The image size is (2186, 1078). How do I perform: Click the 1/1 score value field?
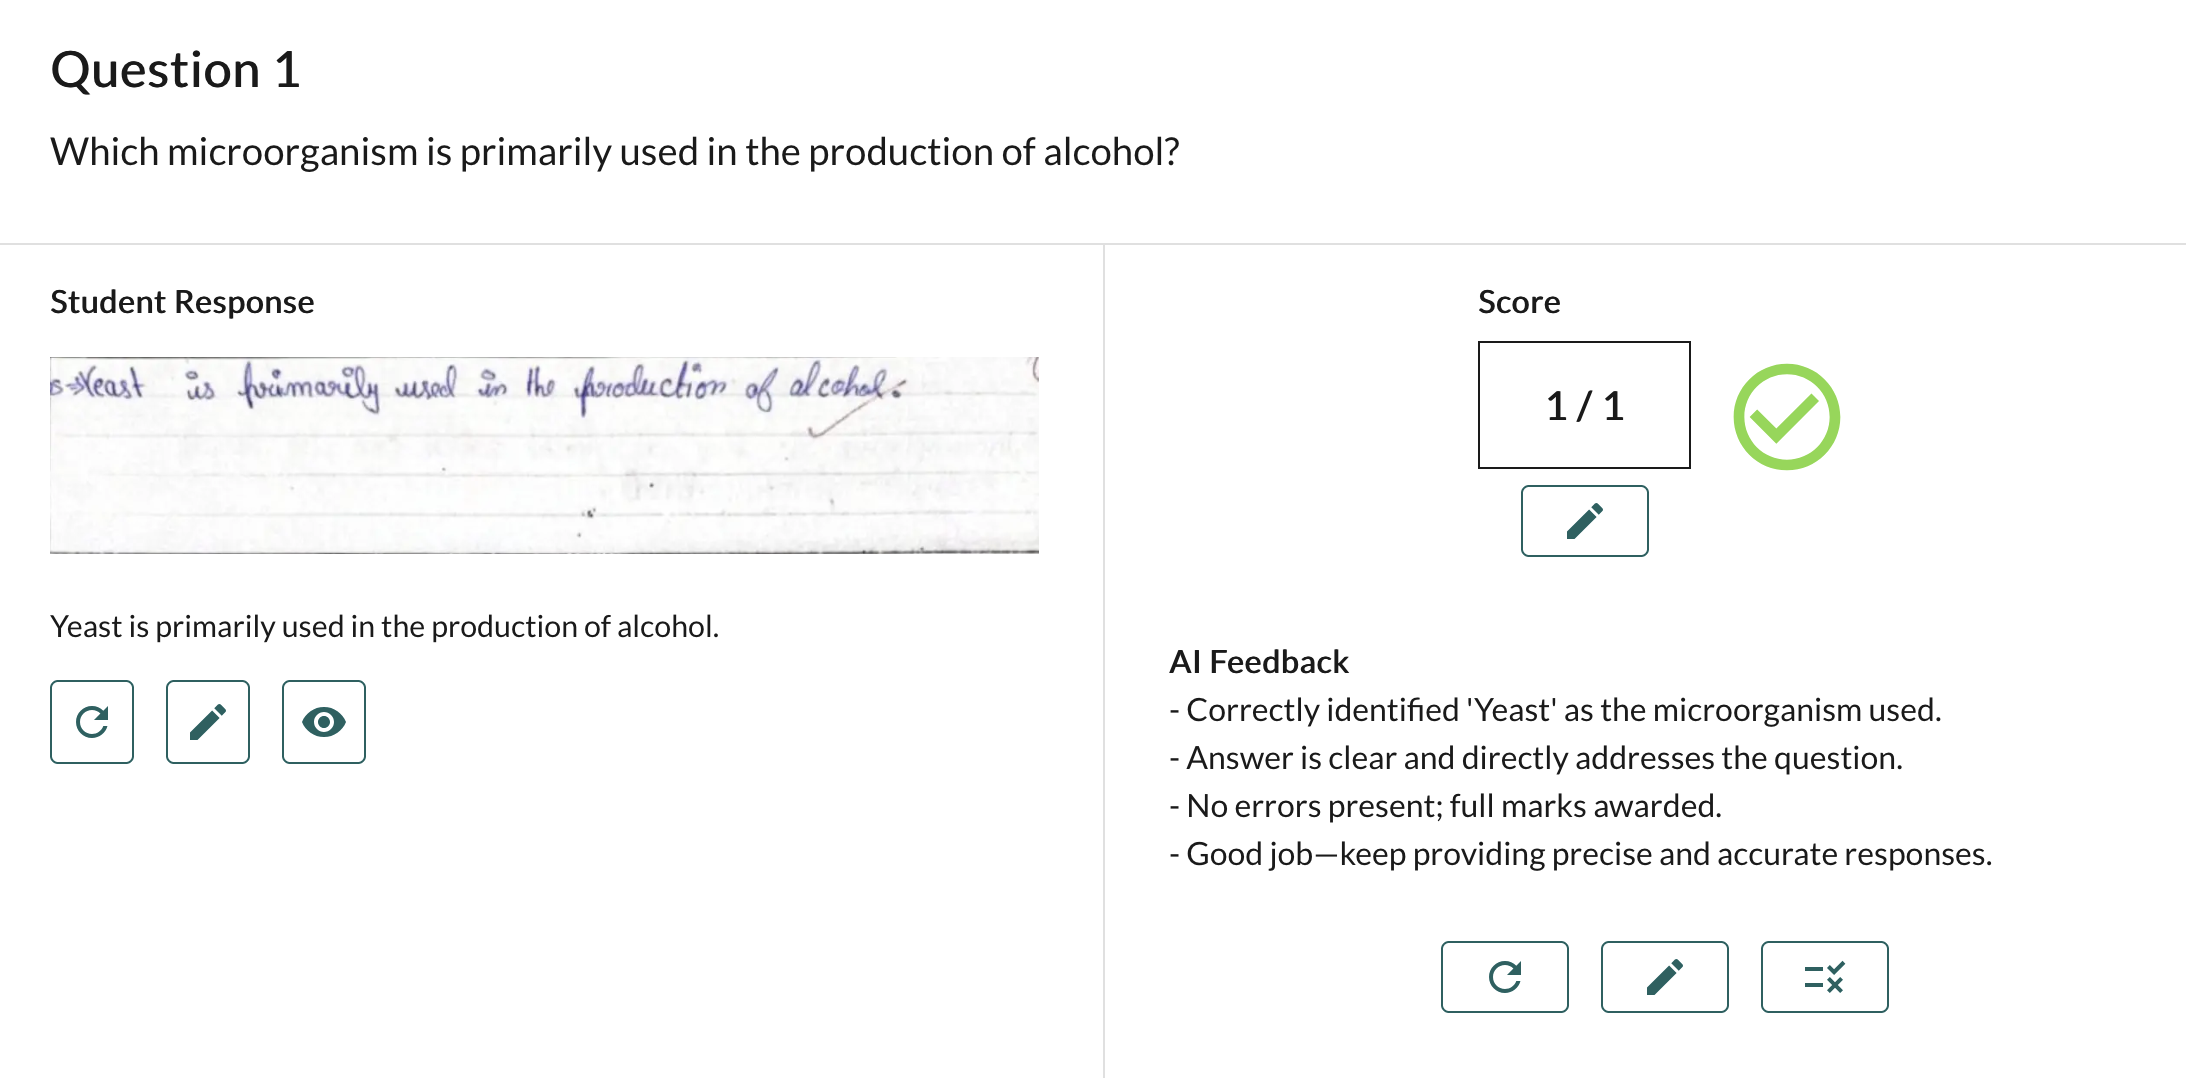(x=1583, y=405)
